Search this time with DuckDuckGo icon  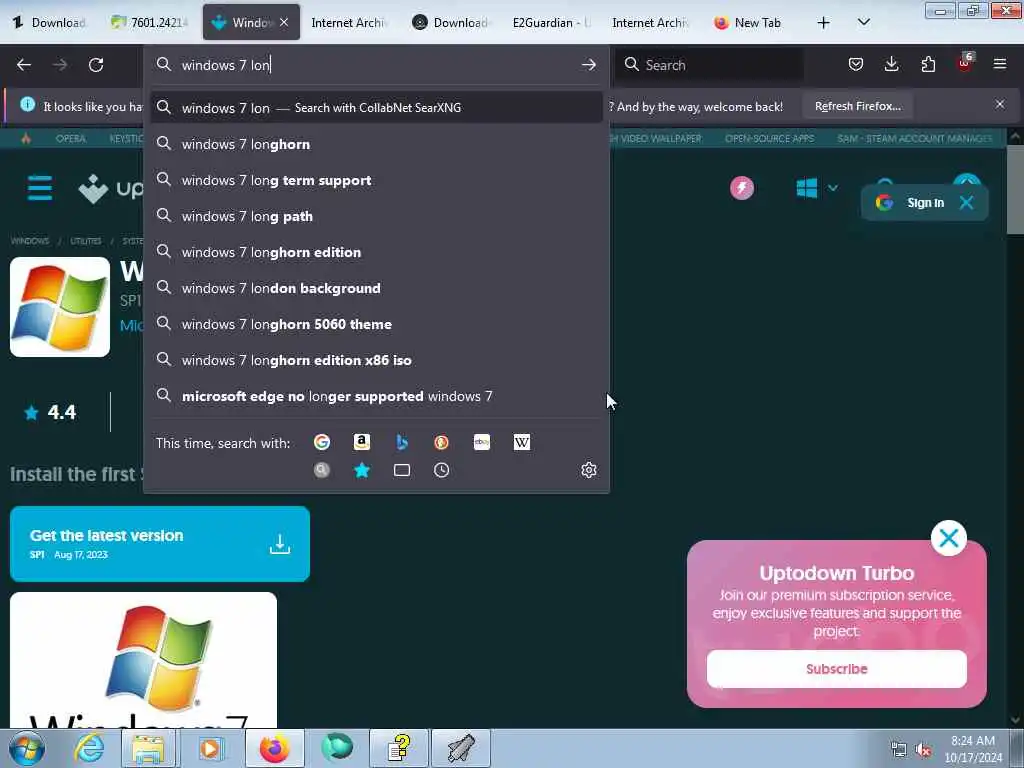click(441, 442)
